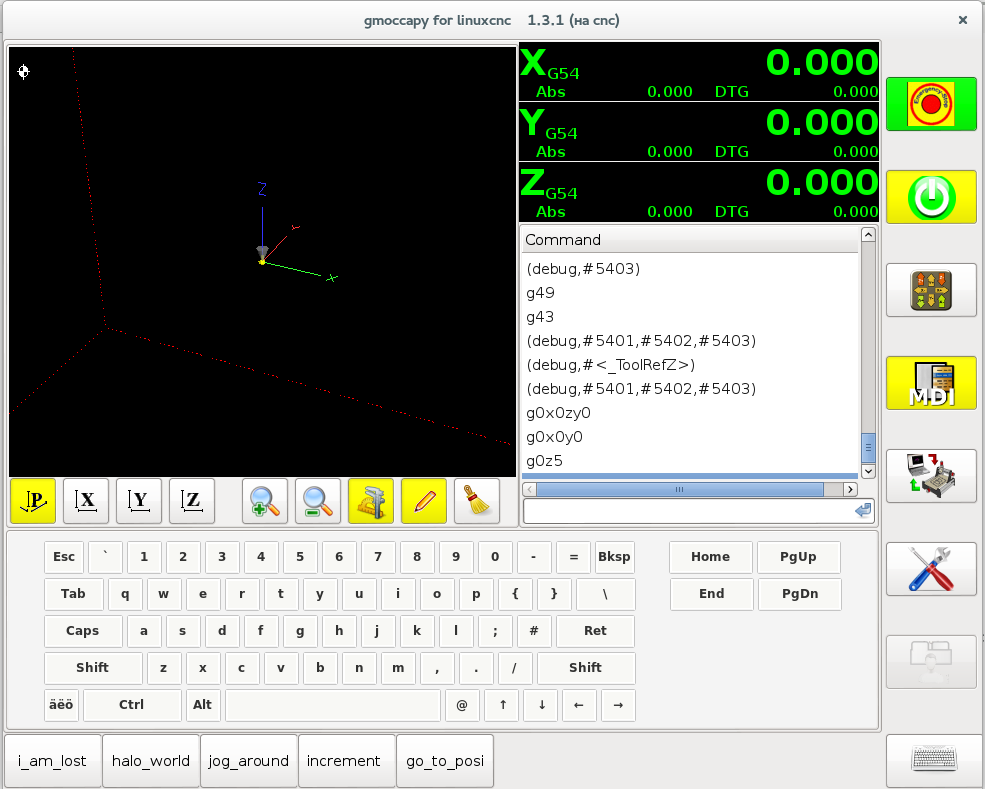Zoom out the 3D preview
Image resolution: width=985 pixels, height=789 pixels.
click(x=318, y=501)
